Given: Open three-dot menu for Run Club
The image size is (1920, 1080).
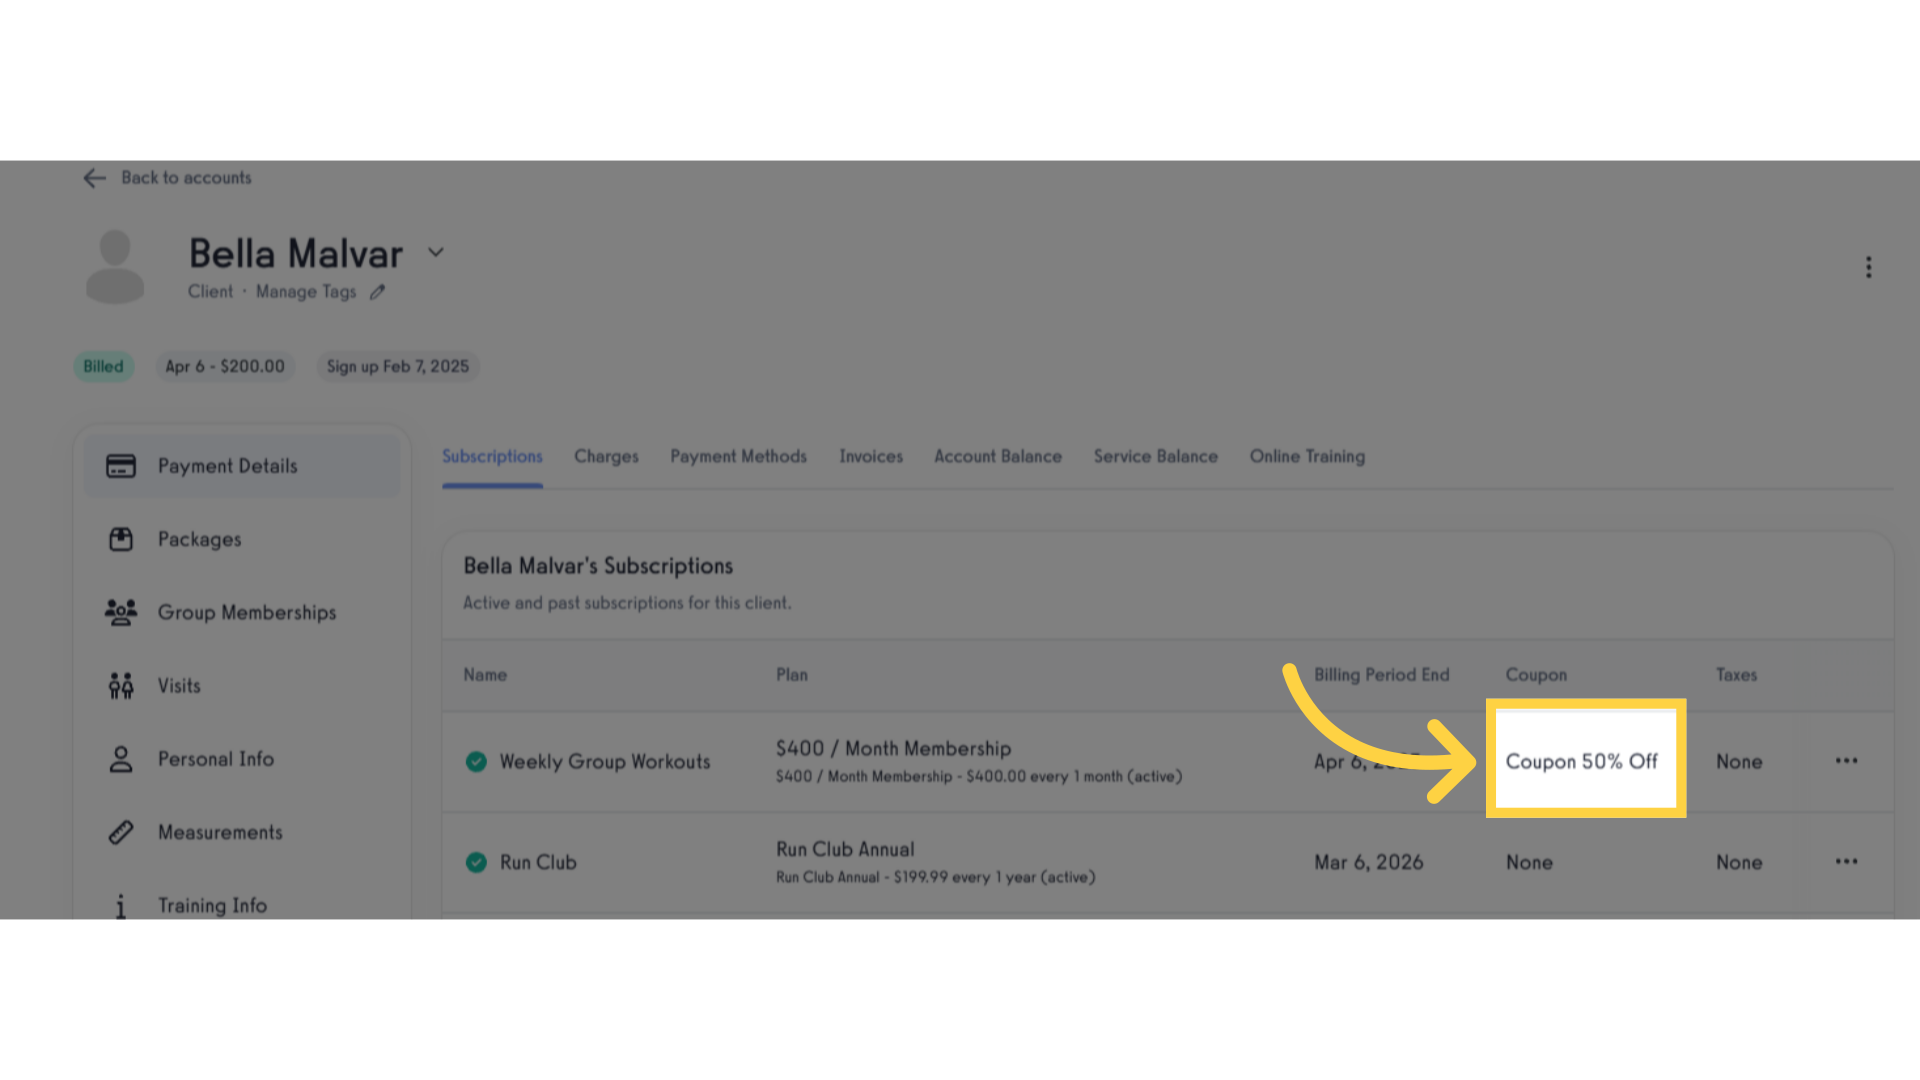Looking at the screenshot, I should [1846, 861].
